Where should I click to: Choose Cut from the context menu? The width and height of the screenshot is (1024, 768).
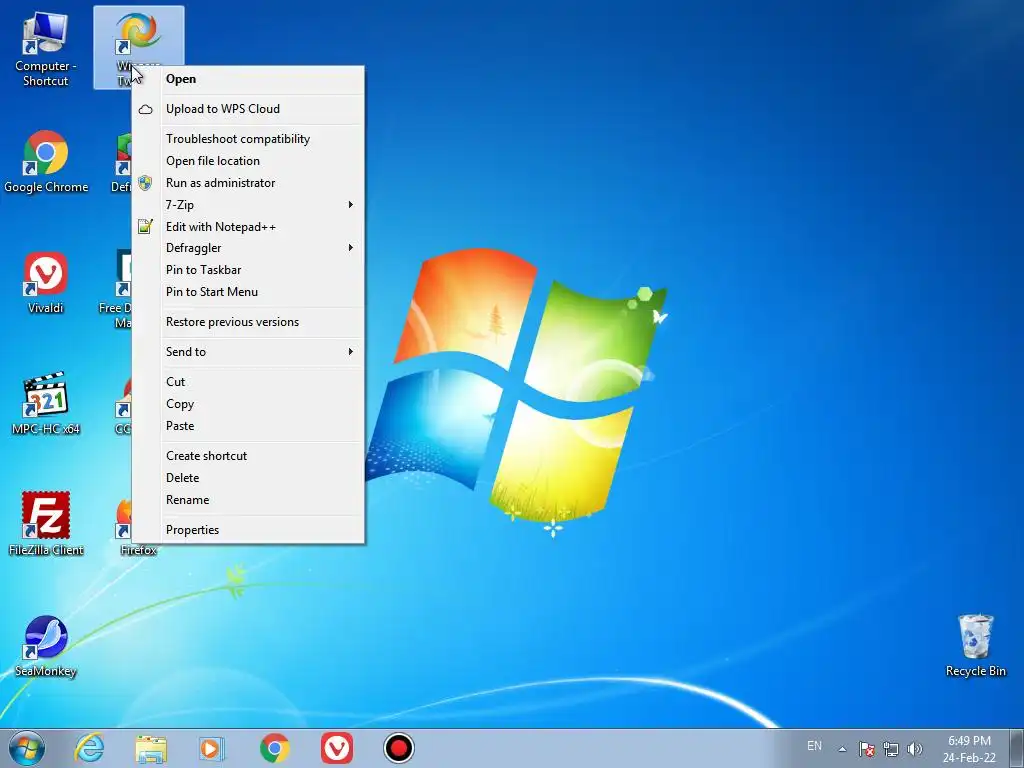pyautogui.click(x=248, y=382)
